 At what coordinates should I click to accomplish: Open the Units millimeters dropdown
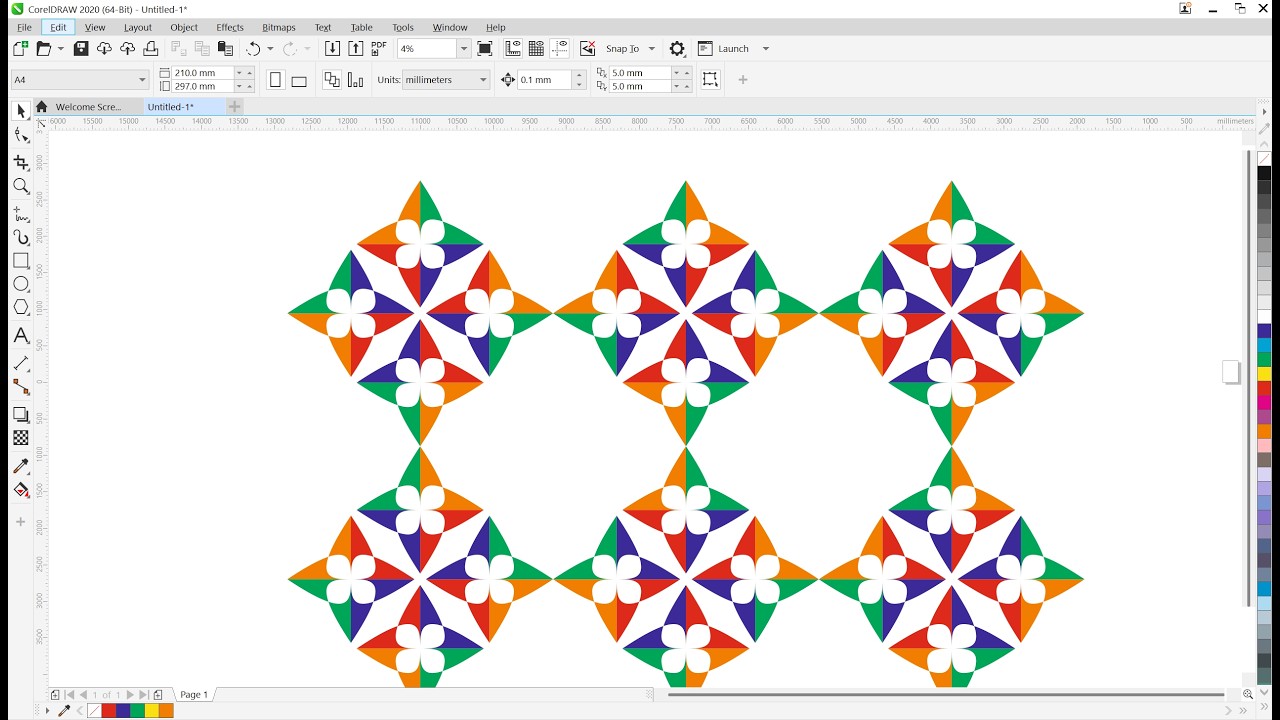[x=483, y=80]
